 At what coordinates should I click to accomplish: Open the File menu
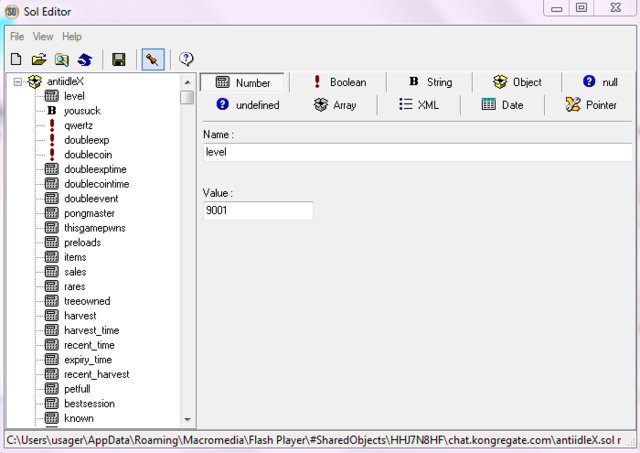[x=17, y=36]
